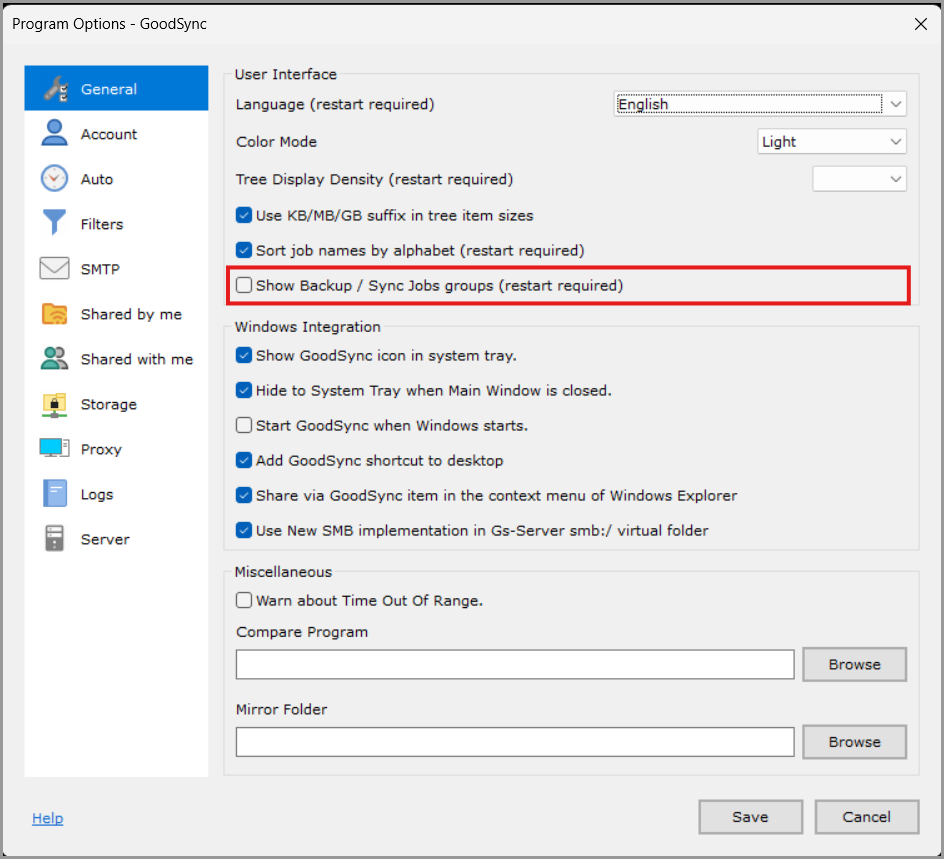
Task: Expand the Tree Display Density dropdown
Action: point(859,179)
